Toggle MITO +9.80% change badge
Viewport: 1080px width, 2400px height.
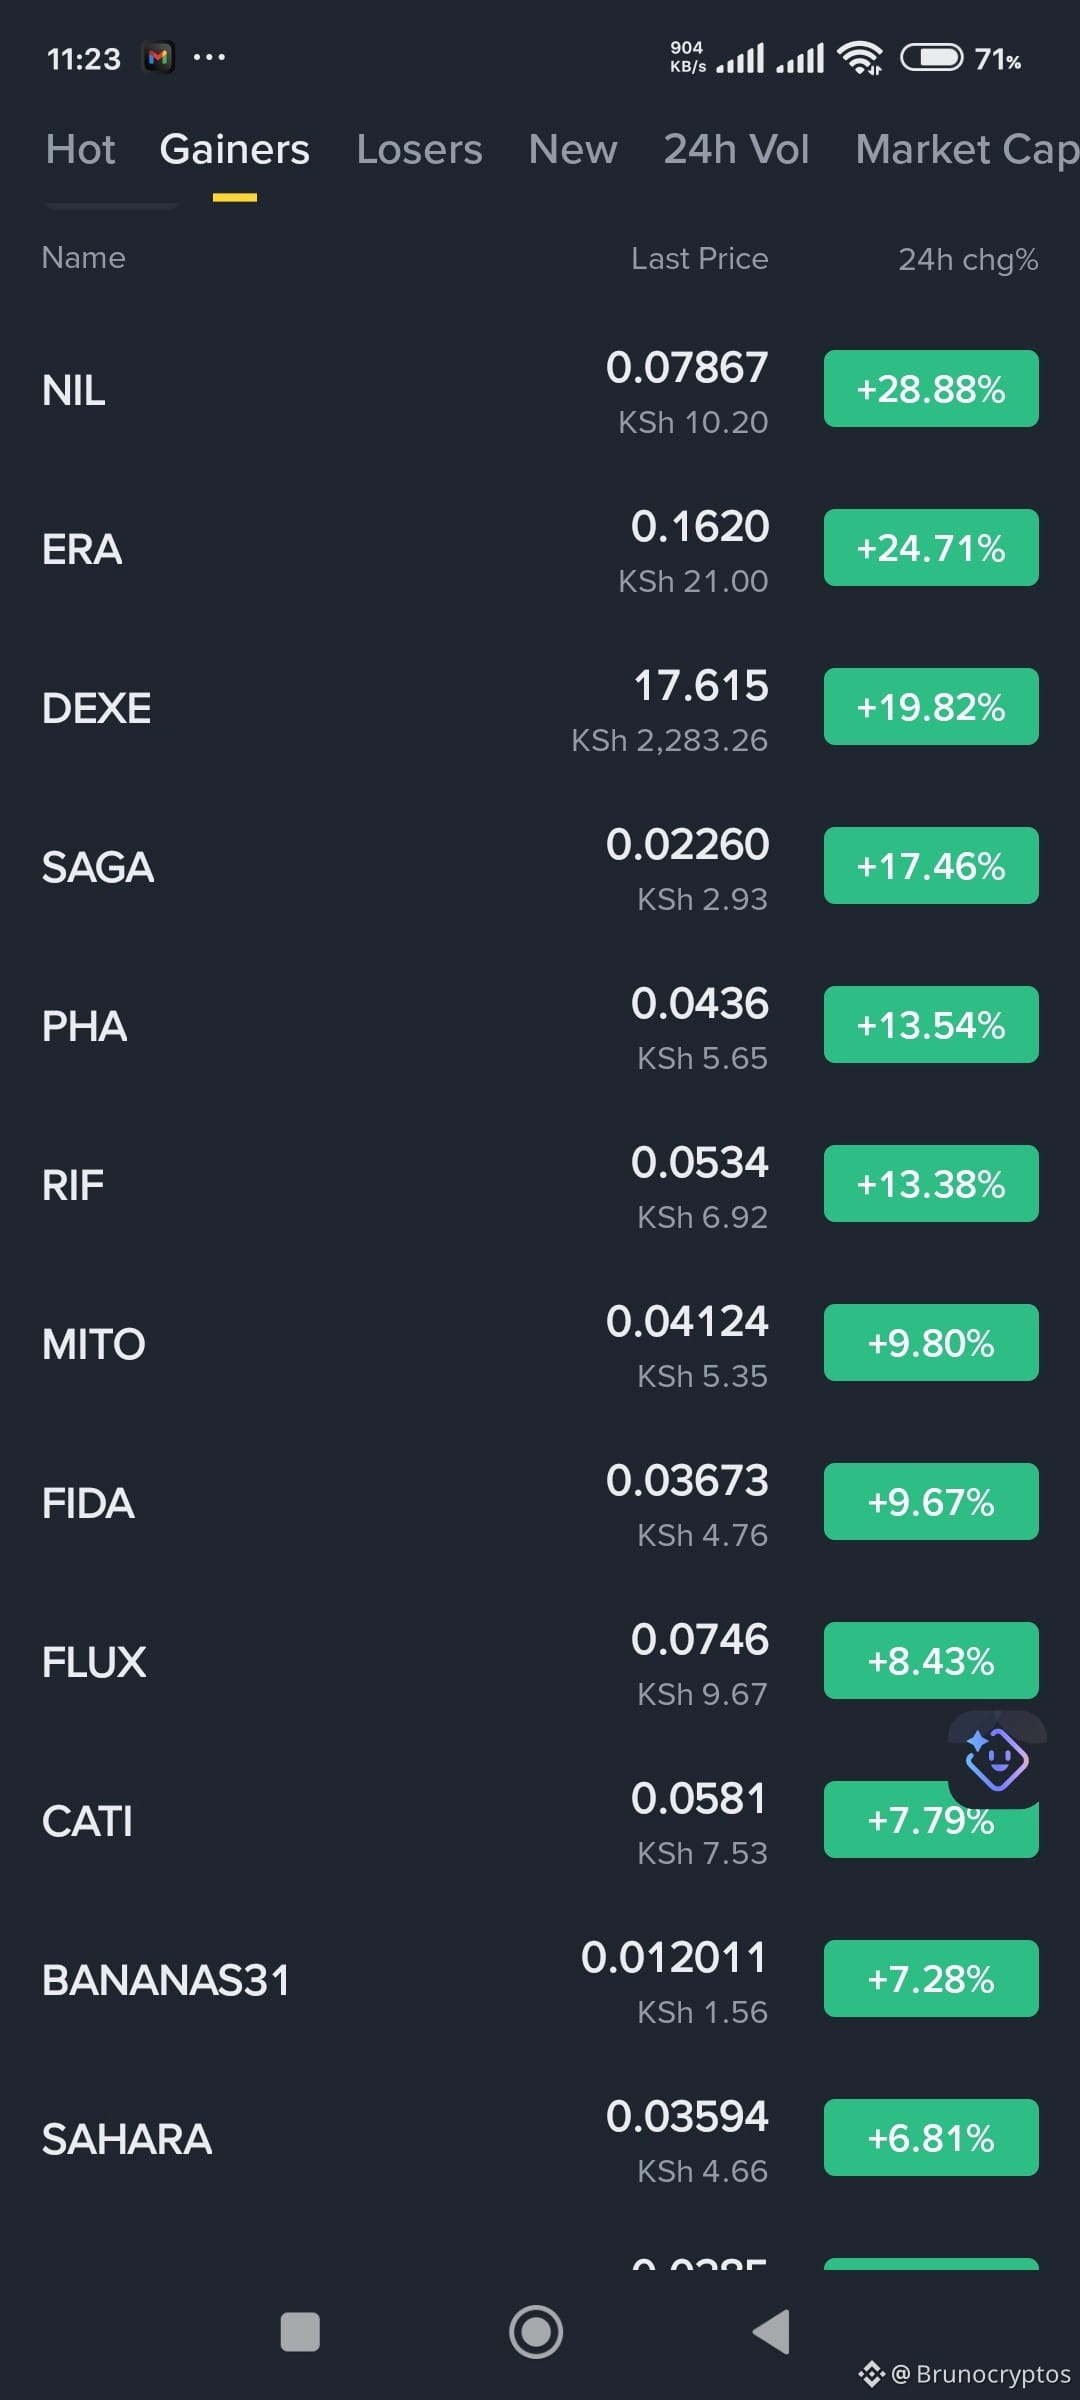931,1343
